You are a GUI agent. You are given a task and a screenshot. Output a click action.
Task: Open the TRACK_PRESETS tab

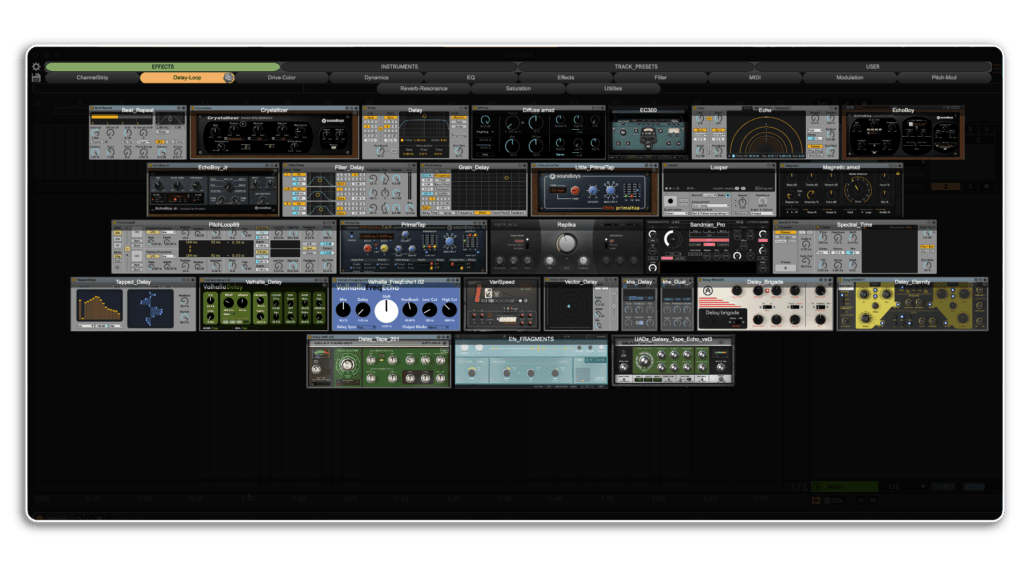tap(636, 67)
